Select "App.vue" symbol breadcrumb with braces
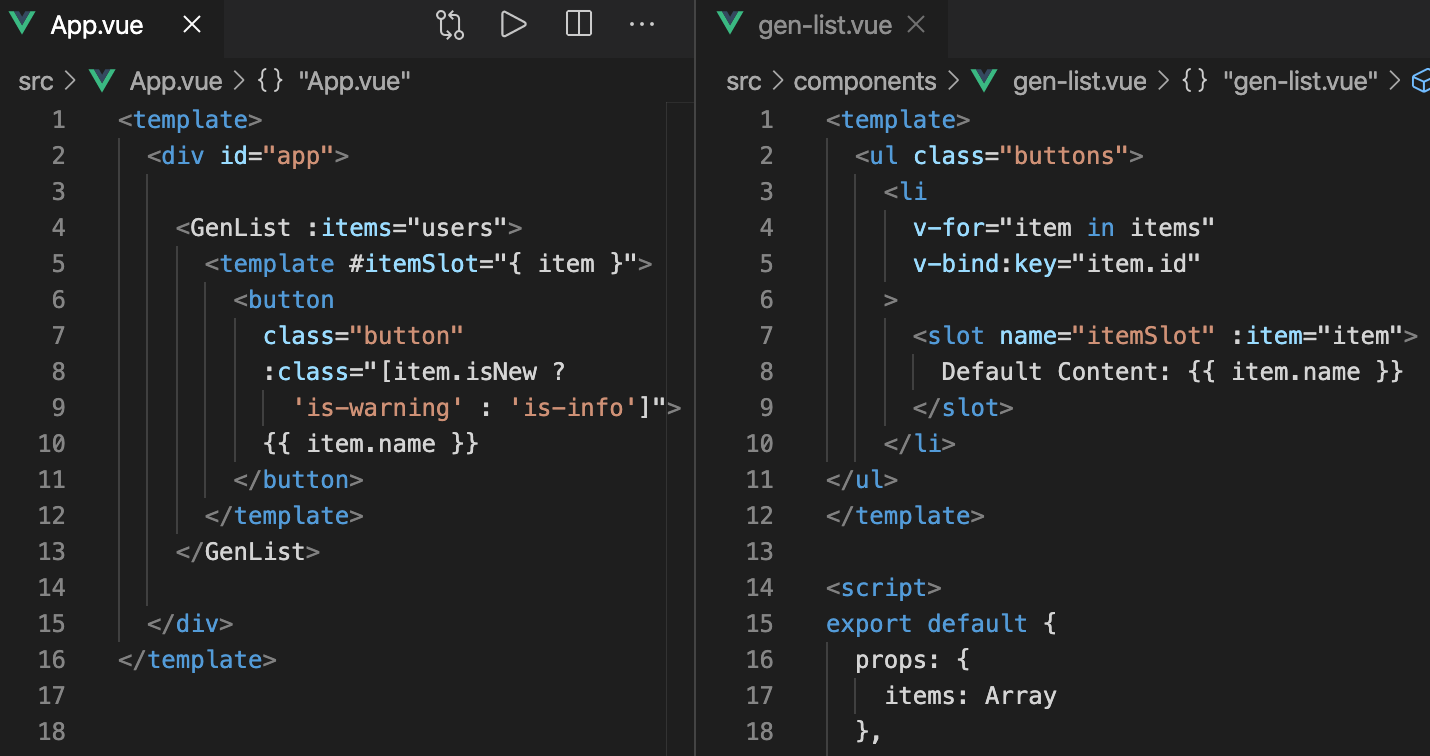 (334, 81)
